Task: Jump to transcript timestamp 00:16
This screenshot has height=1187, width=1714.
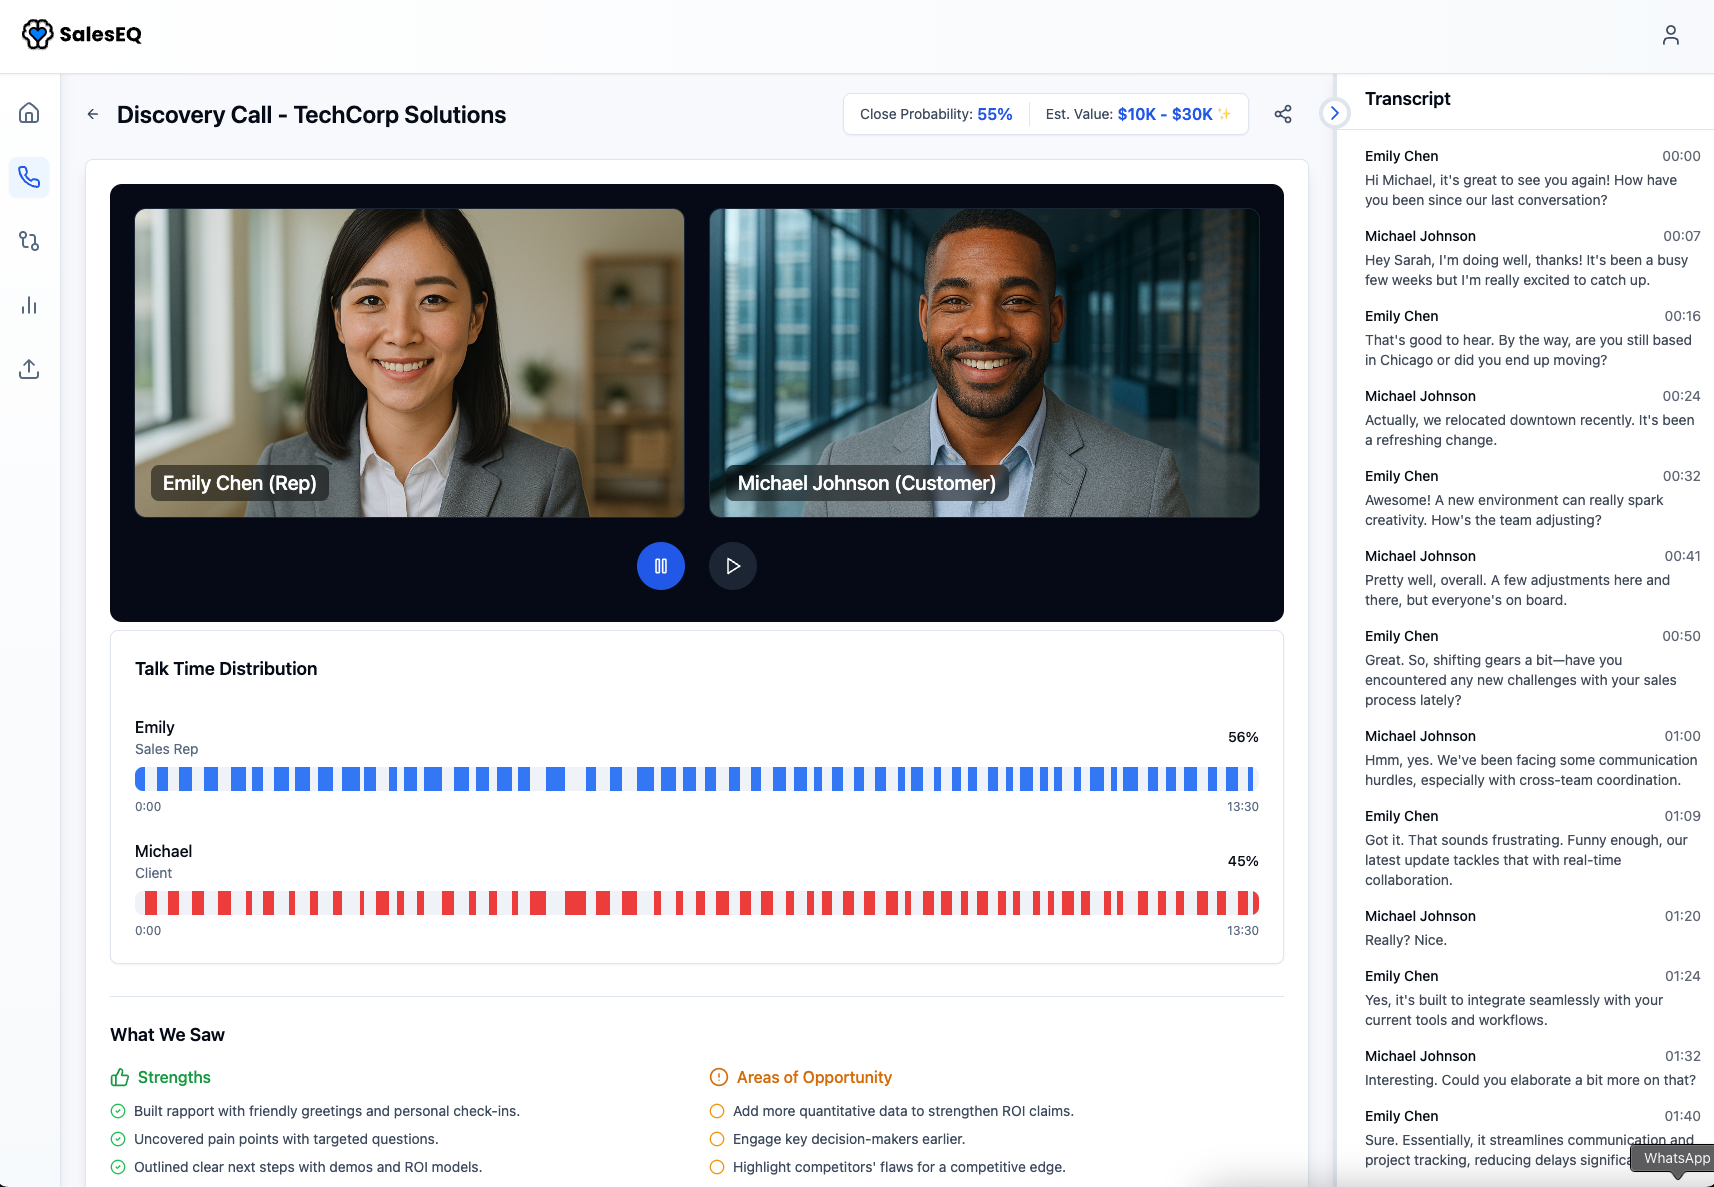Action: tap(1682, 316)
